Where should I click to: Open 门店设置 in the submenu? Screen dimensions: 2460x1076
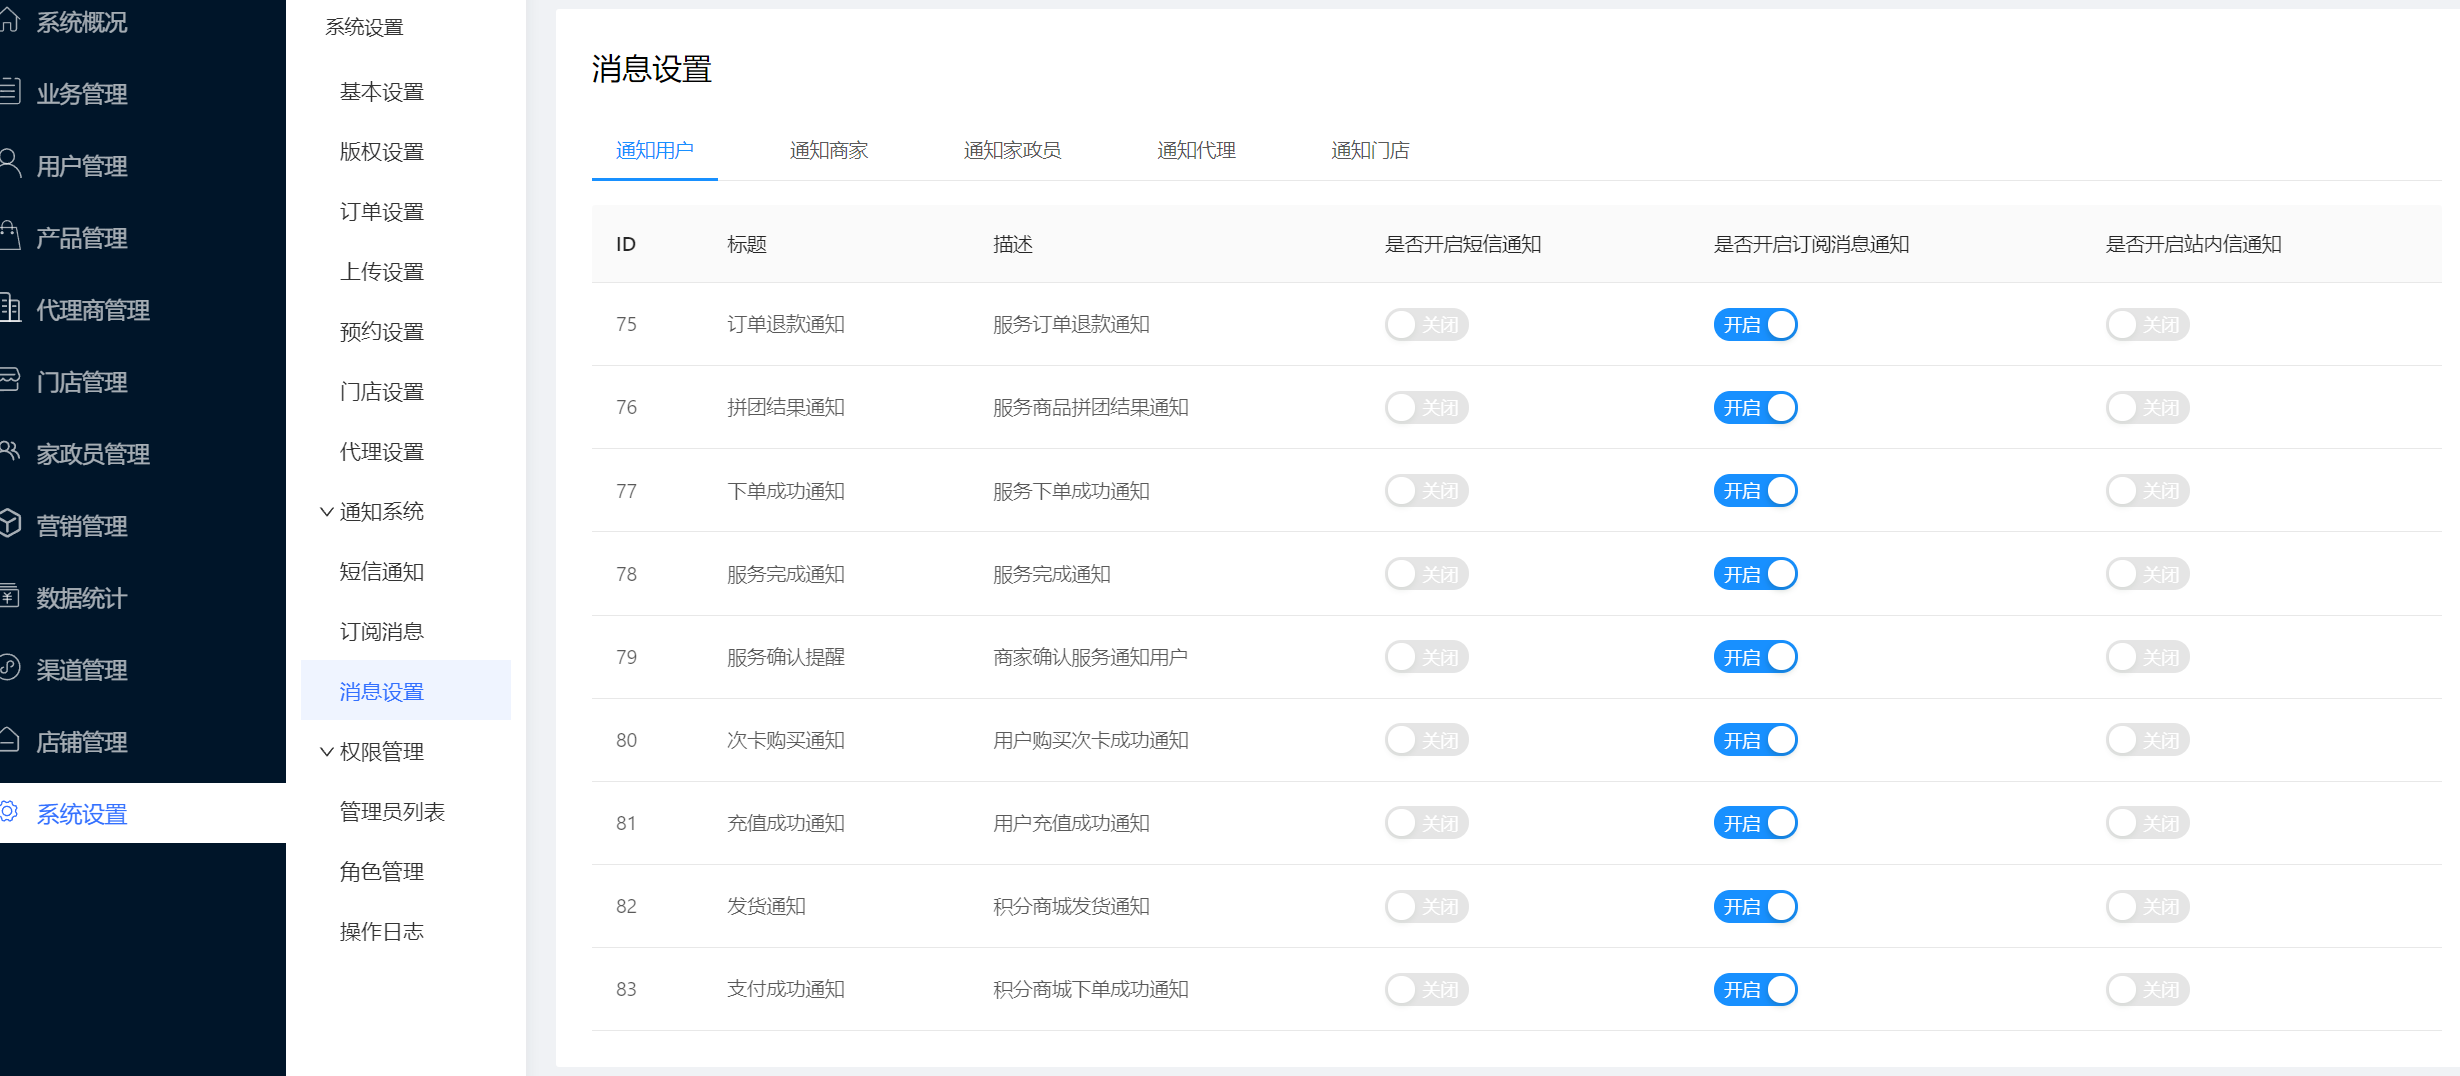(x=381, y=392)
